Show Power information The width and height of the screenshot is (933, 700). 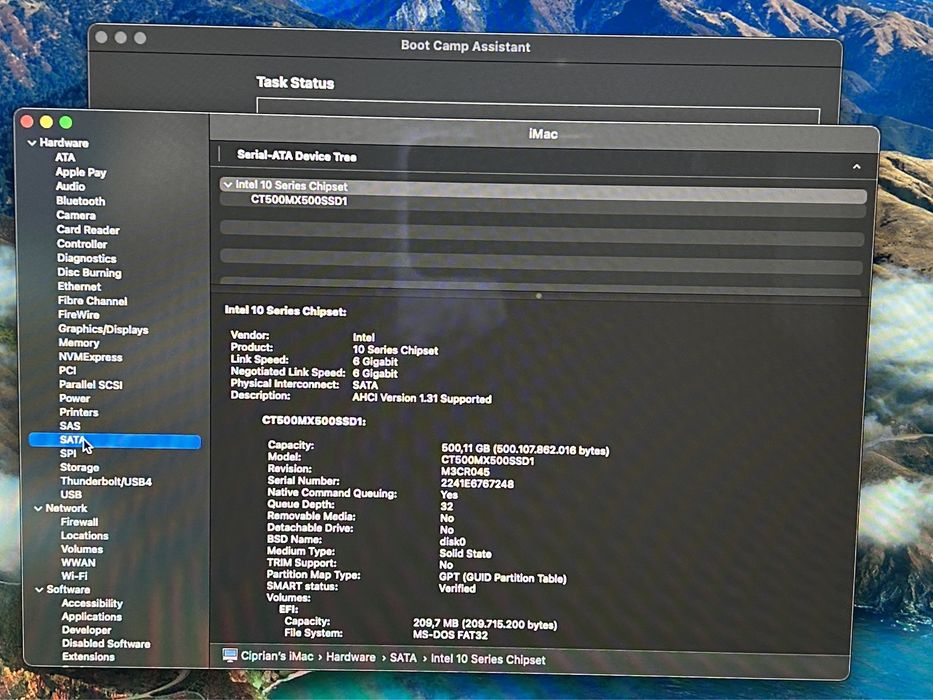pyautogui.click(x=74, y=399)
